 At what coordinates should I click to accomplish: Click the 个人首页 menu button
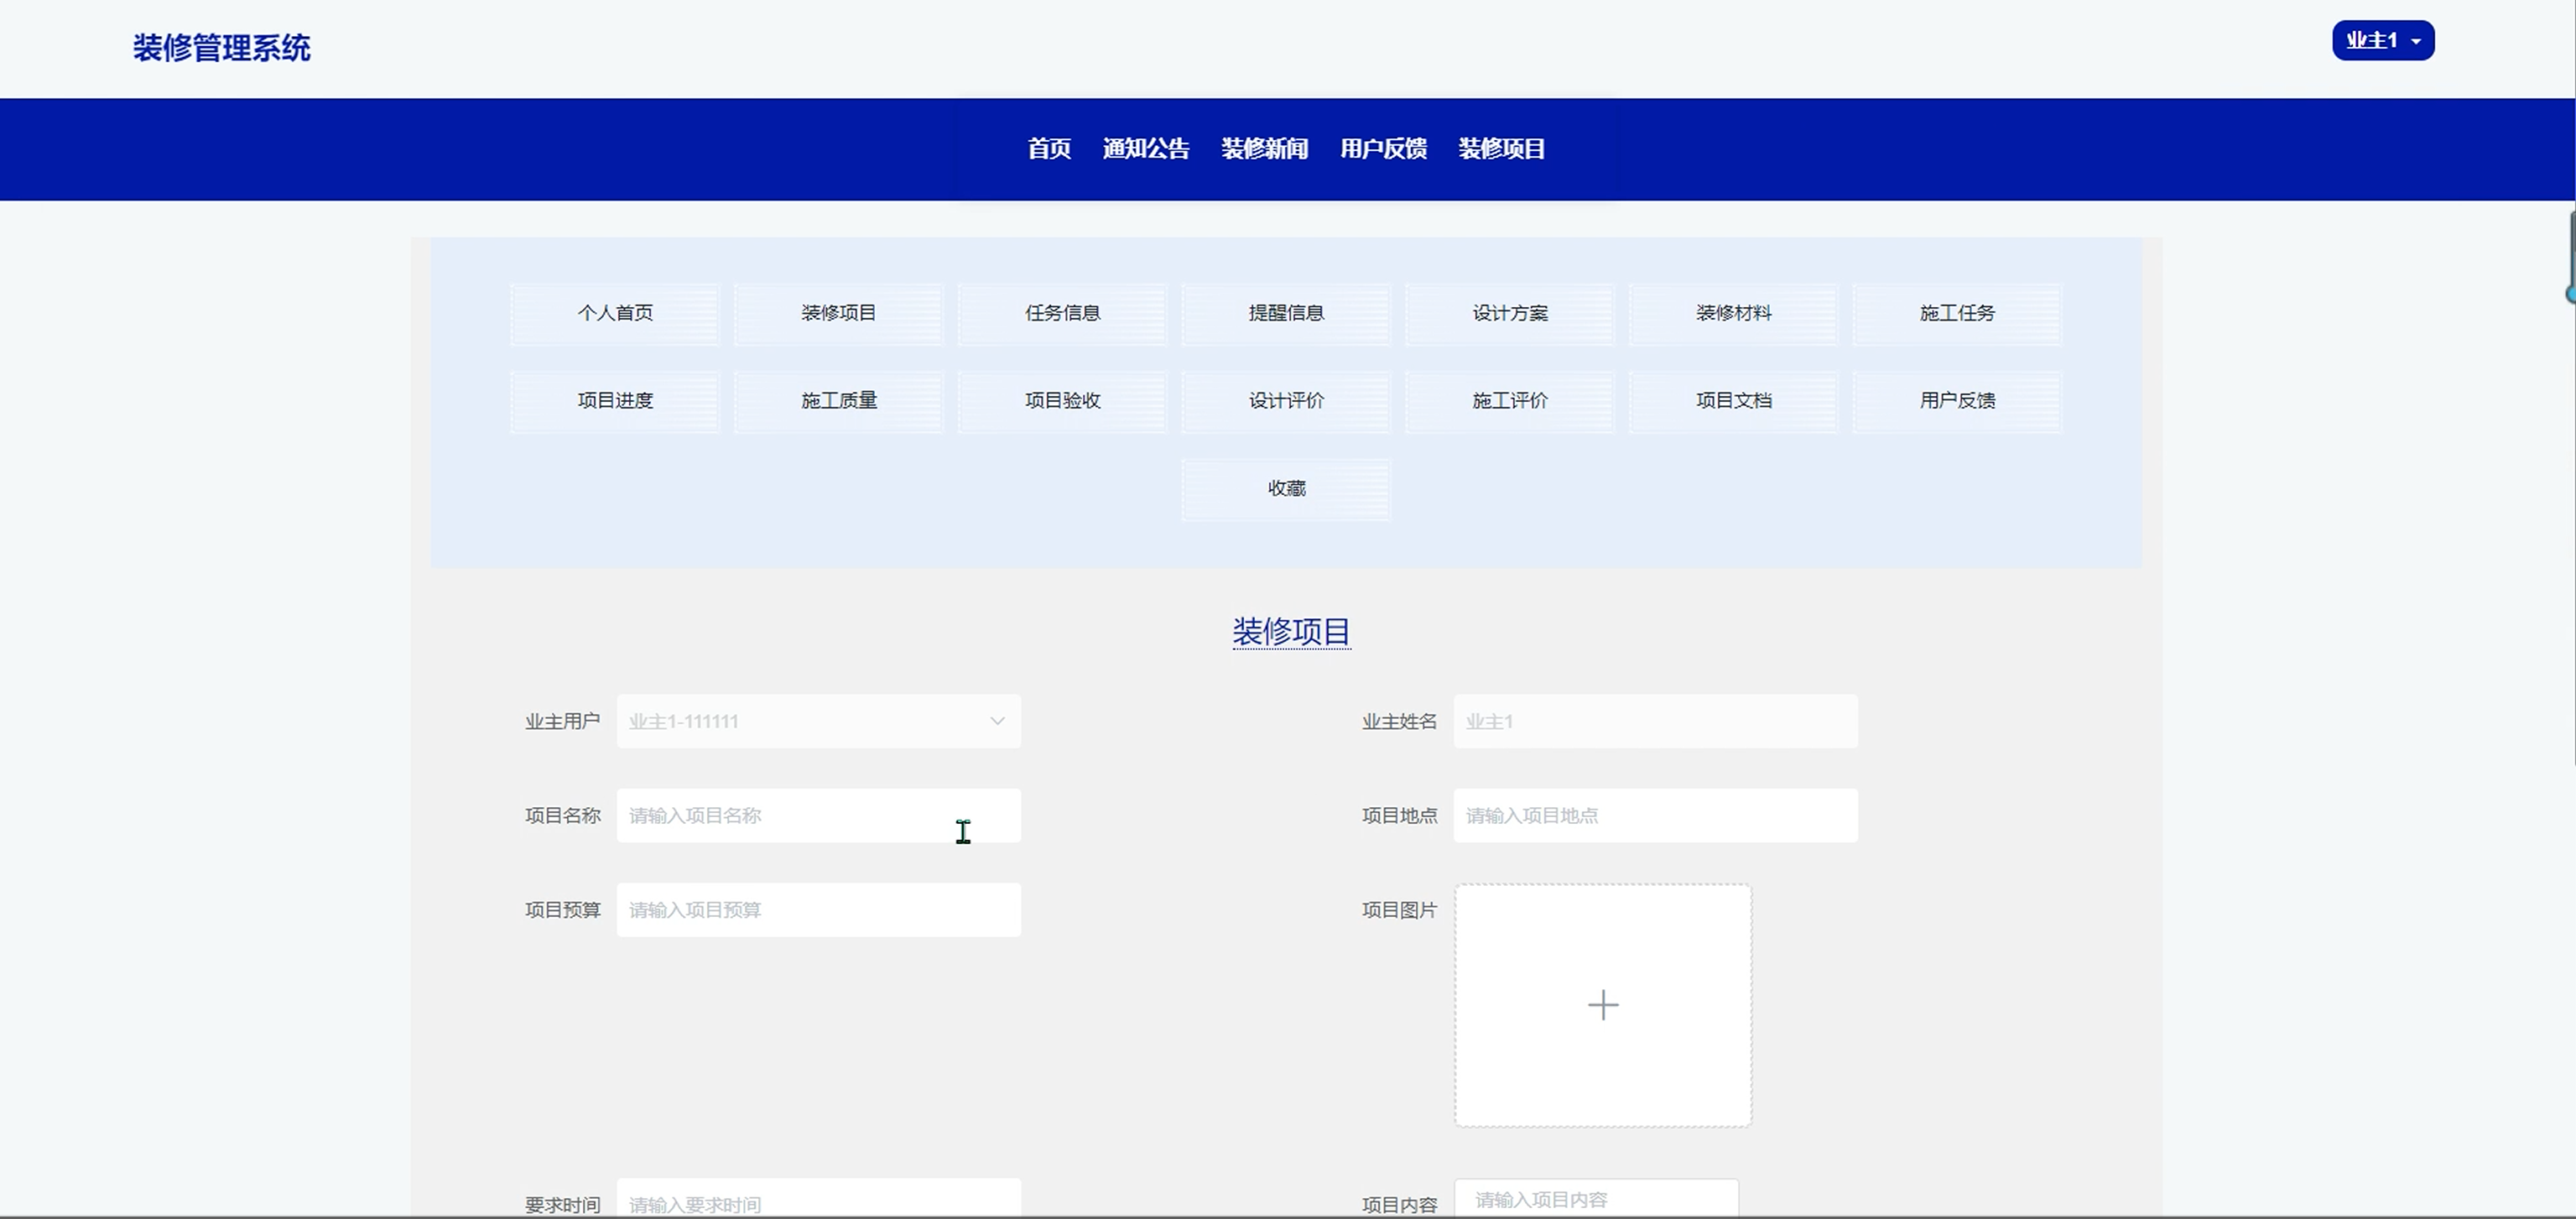(x=615, y=313)
